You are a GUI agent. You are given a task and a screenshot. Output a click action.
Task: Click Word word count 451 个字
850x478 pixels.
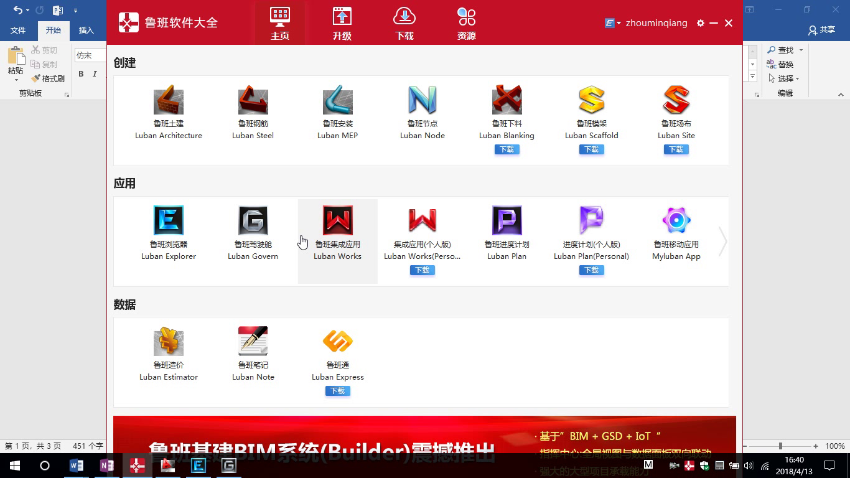click(87, 446)
